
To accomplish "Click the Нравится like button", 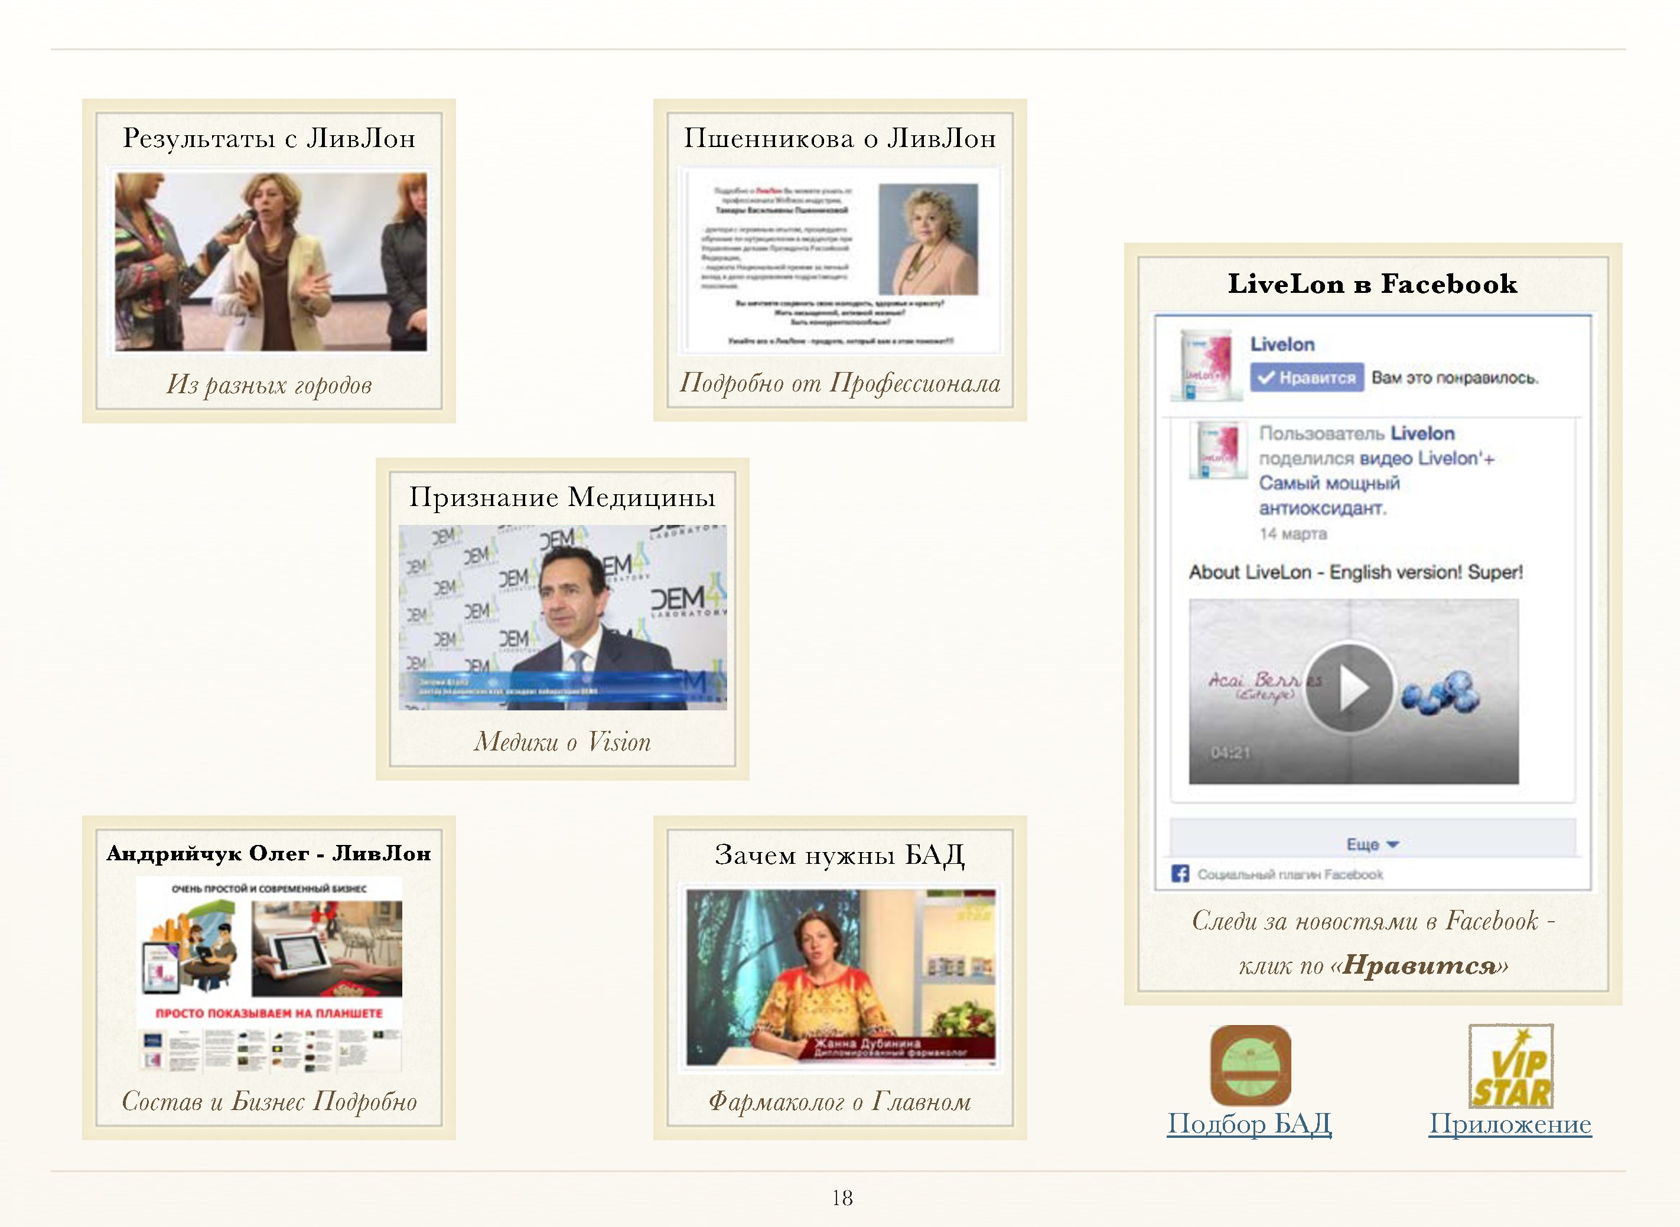I will [1307, 378].
